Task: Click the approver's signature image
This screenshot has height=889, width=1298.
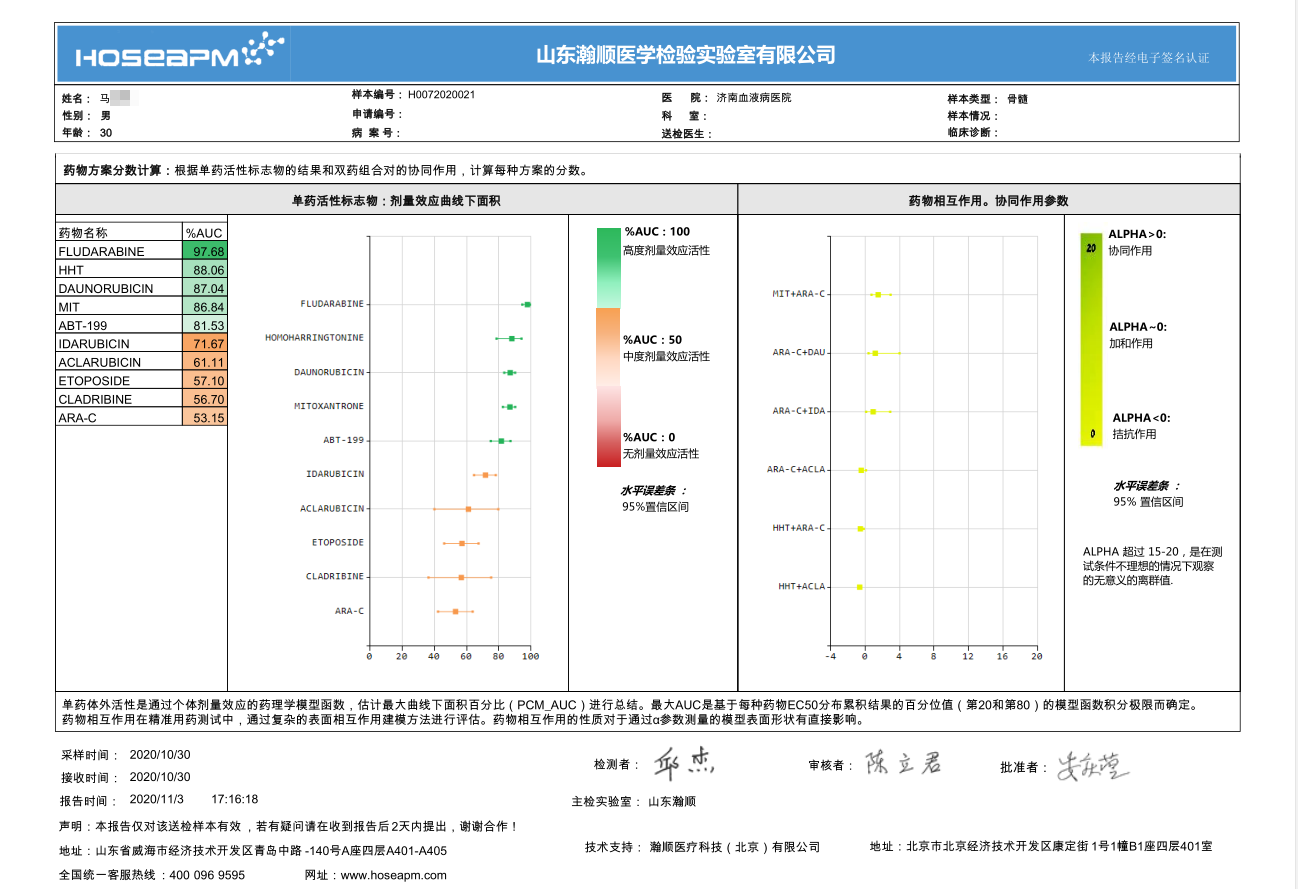Action: coord(1093,767)
